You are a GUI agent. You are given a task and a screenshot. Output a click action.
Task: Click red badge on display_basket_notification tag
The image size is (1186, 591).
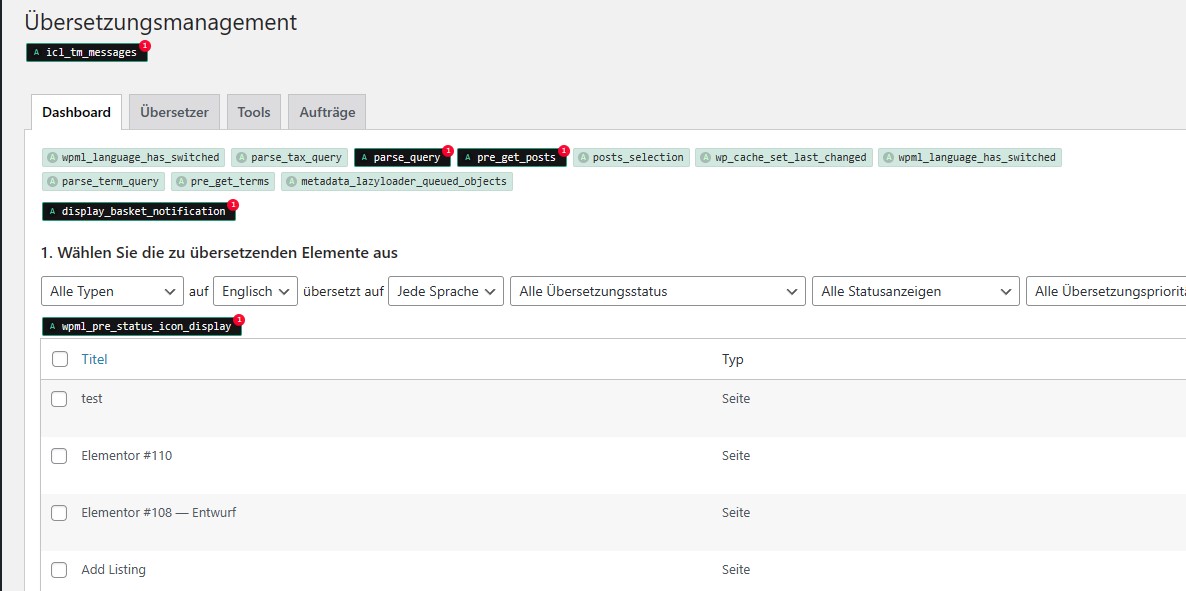pyautogui.click(x=233, y=204)
